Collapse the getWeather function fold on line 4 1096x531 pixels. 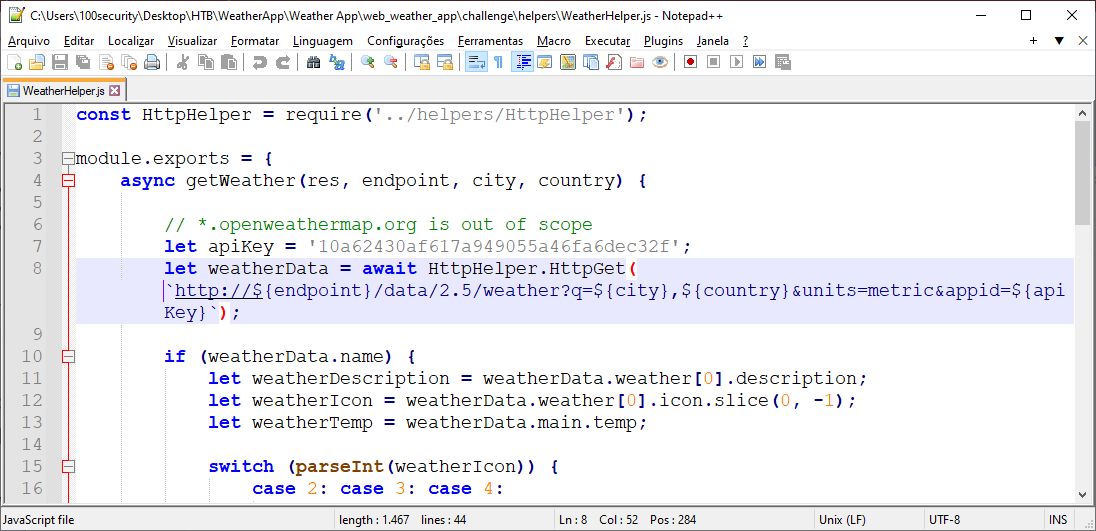[68, 181]
